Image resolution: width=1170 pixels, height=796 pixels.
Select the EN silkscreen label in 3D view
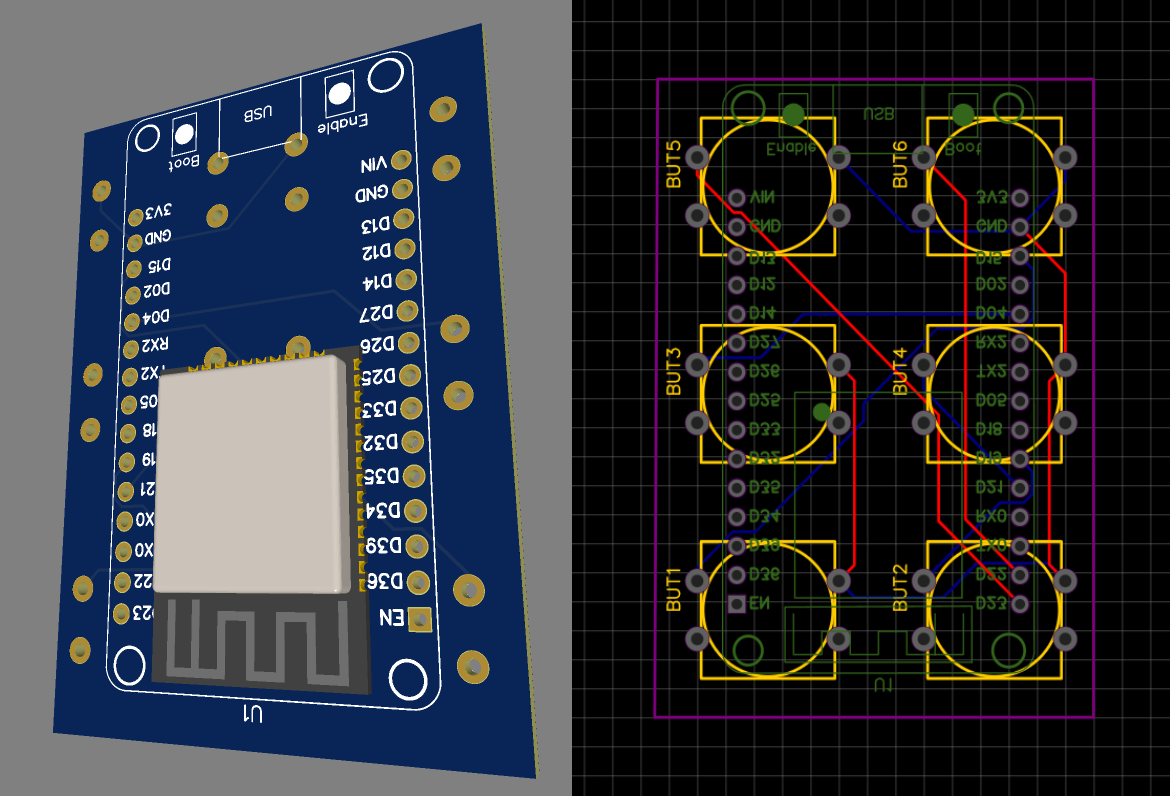point(392,617)
